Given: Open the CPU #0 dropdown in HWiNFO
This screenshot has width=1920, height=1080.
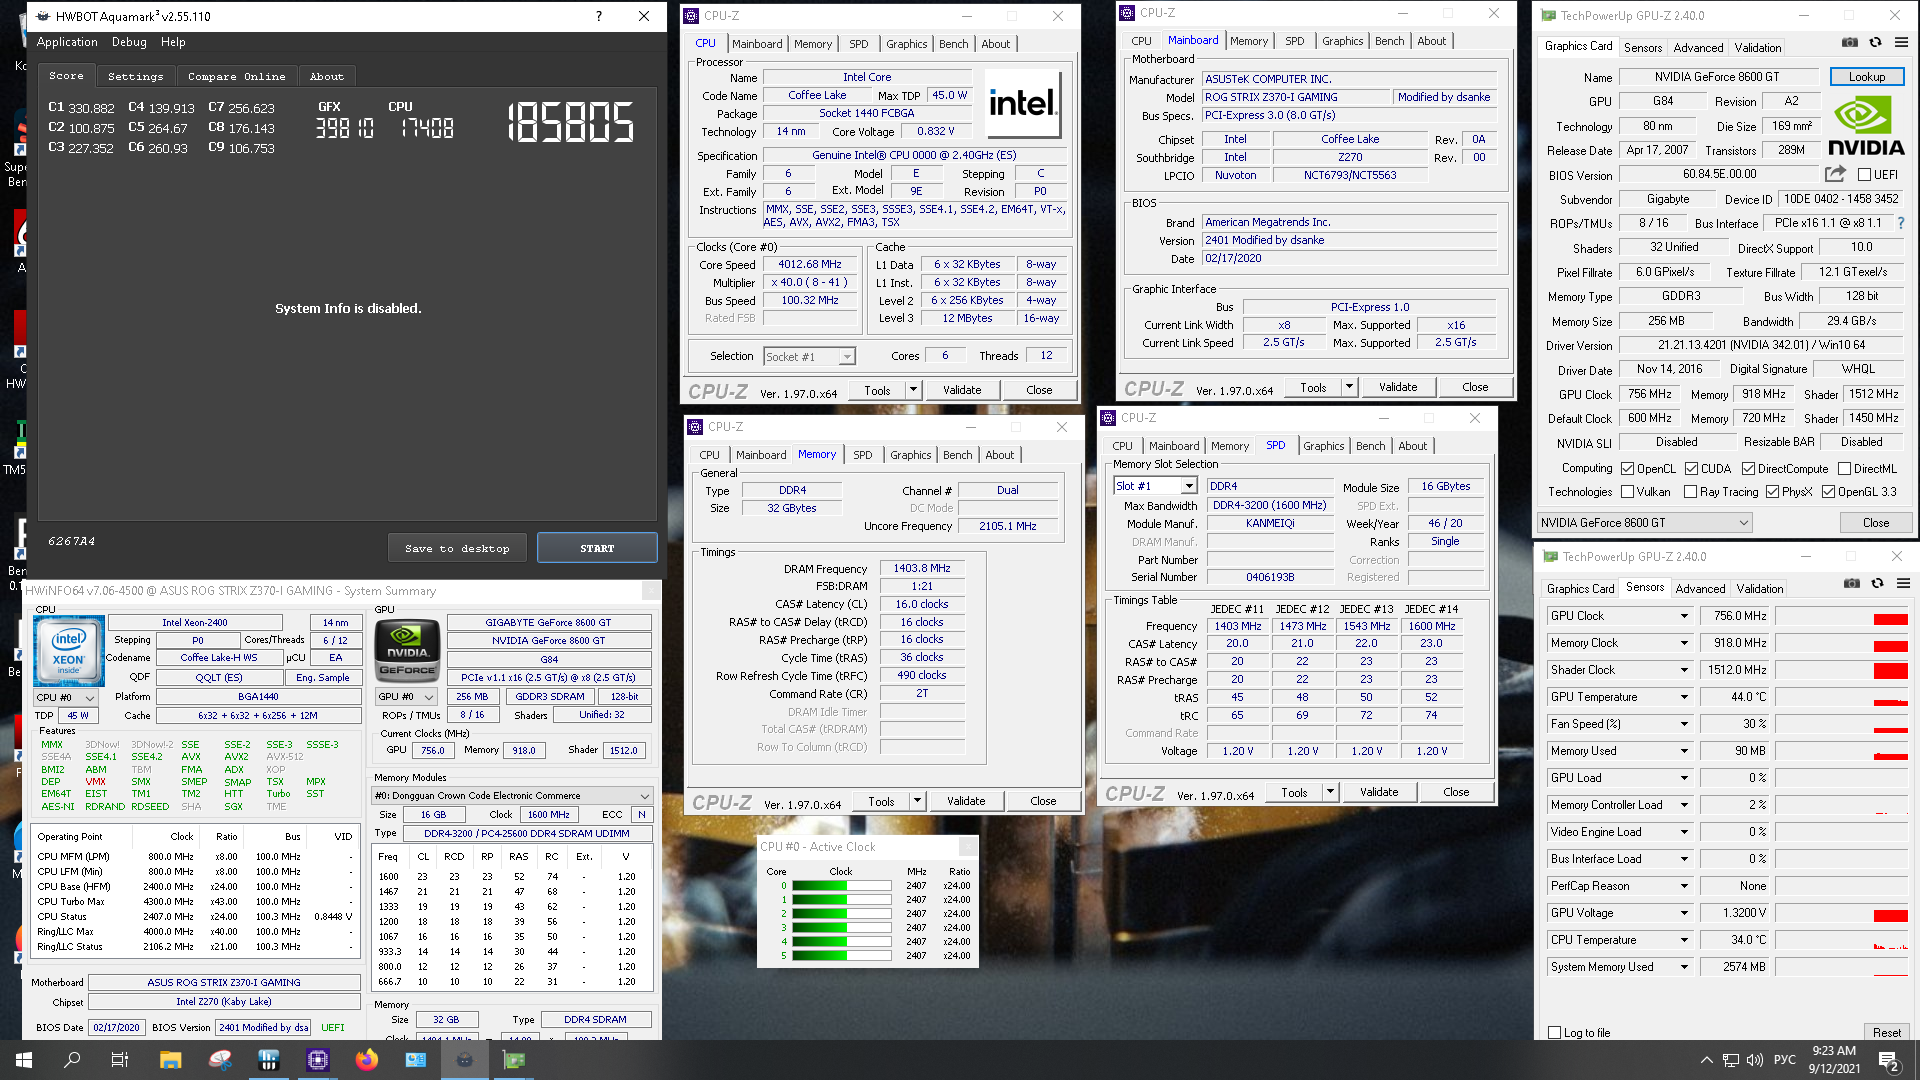Looking at the screenshot, I should (x=66, y=698).
